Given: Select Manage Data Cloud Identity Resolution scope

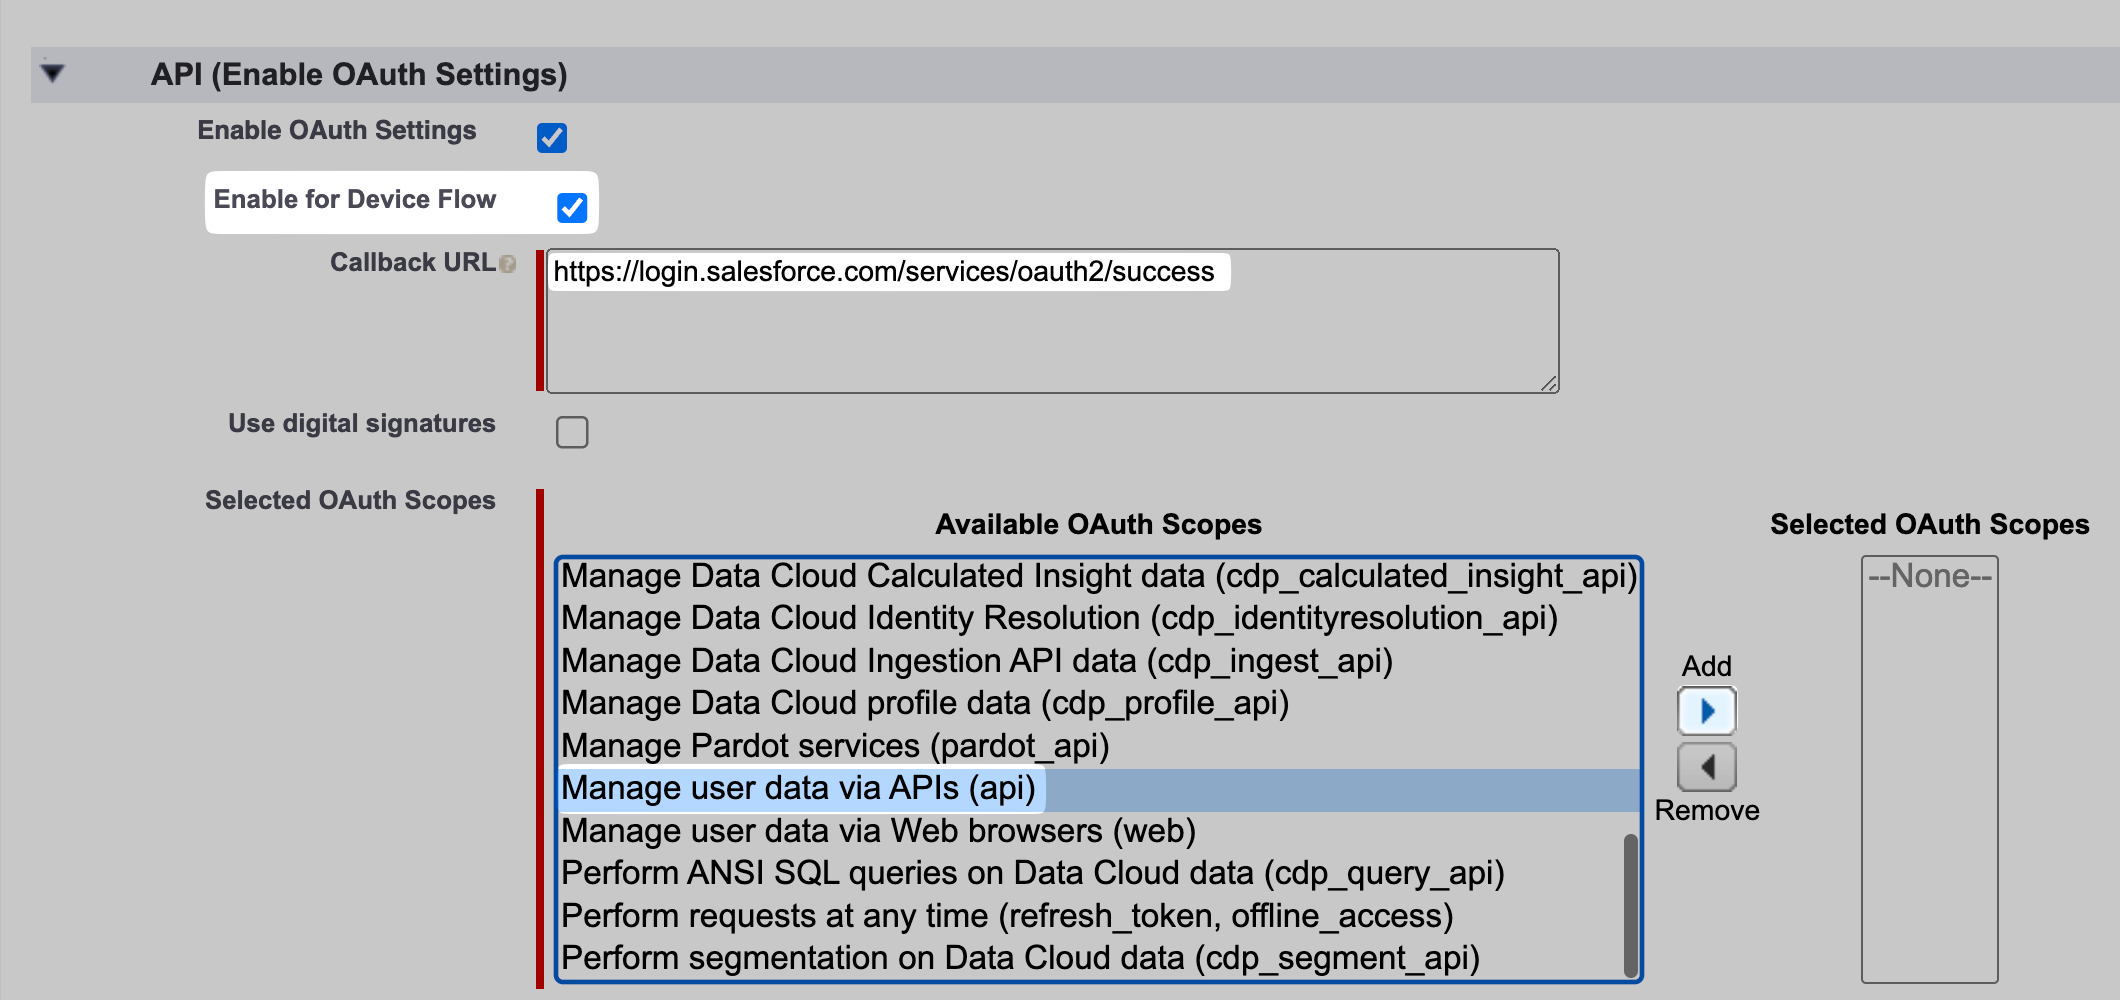Looking at the screenshot, I should [x=1058, y=618].
